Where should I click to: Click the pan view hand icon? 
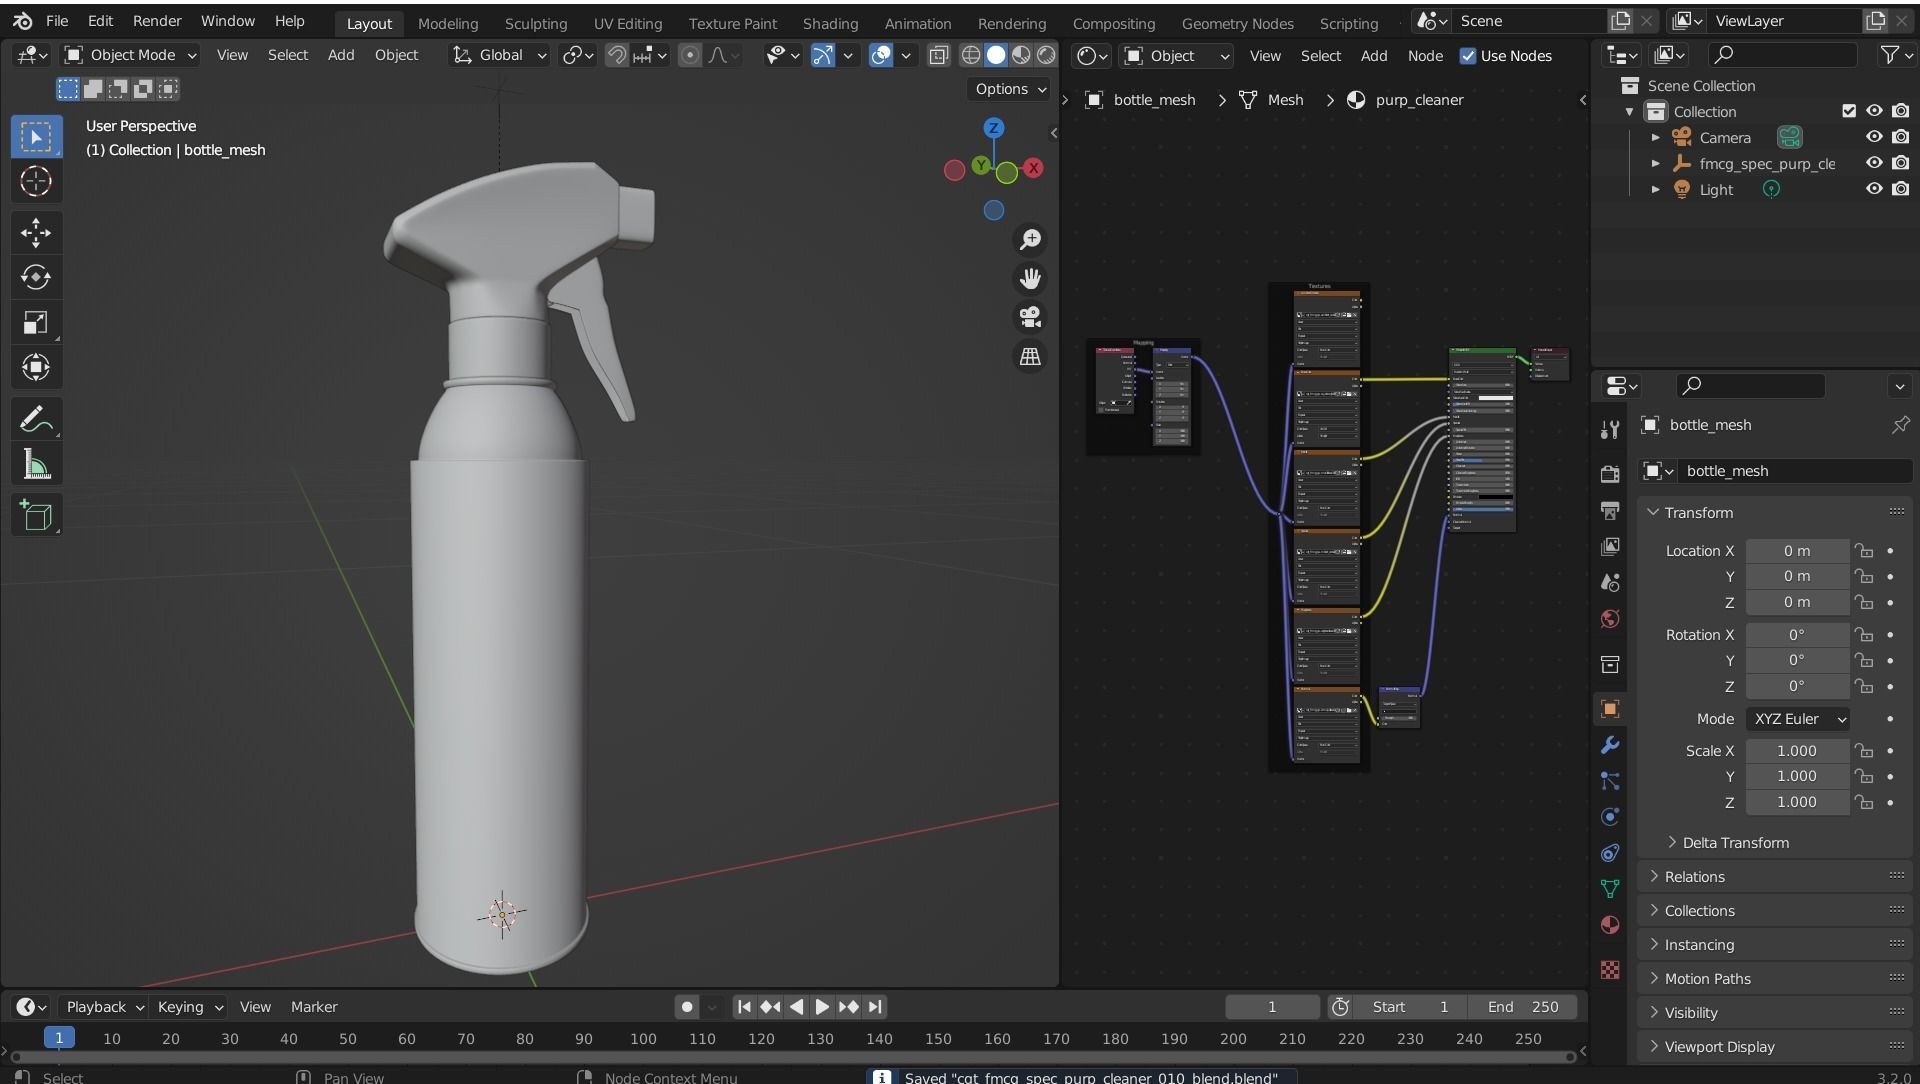[x=1030, y=278]
